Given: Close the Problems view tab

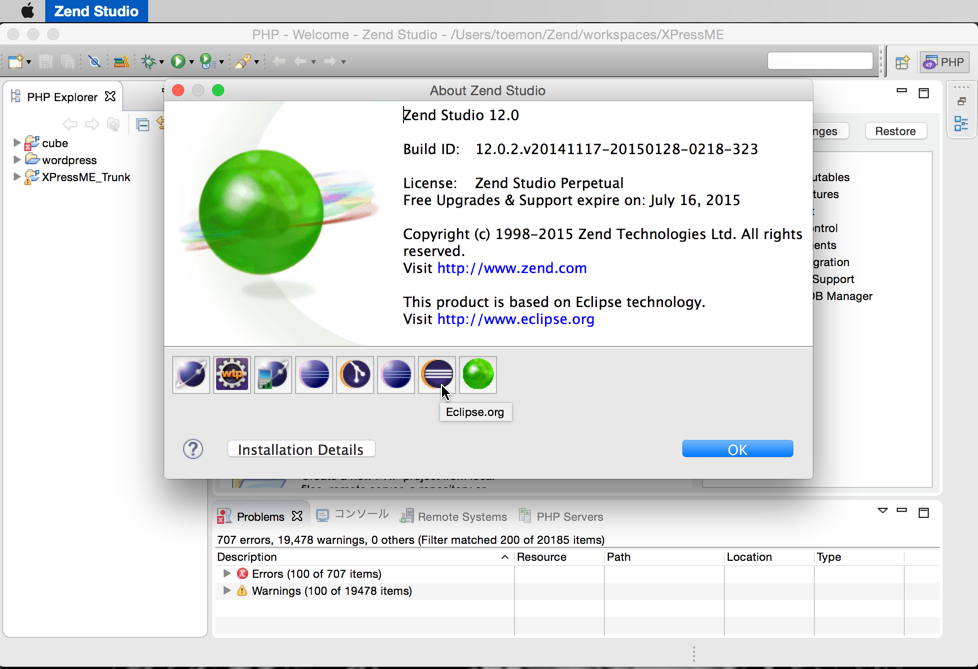Looking at the screenshot, I should pos(297,516).
